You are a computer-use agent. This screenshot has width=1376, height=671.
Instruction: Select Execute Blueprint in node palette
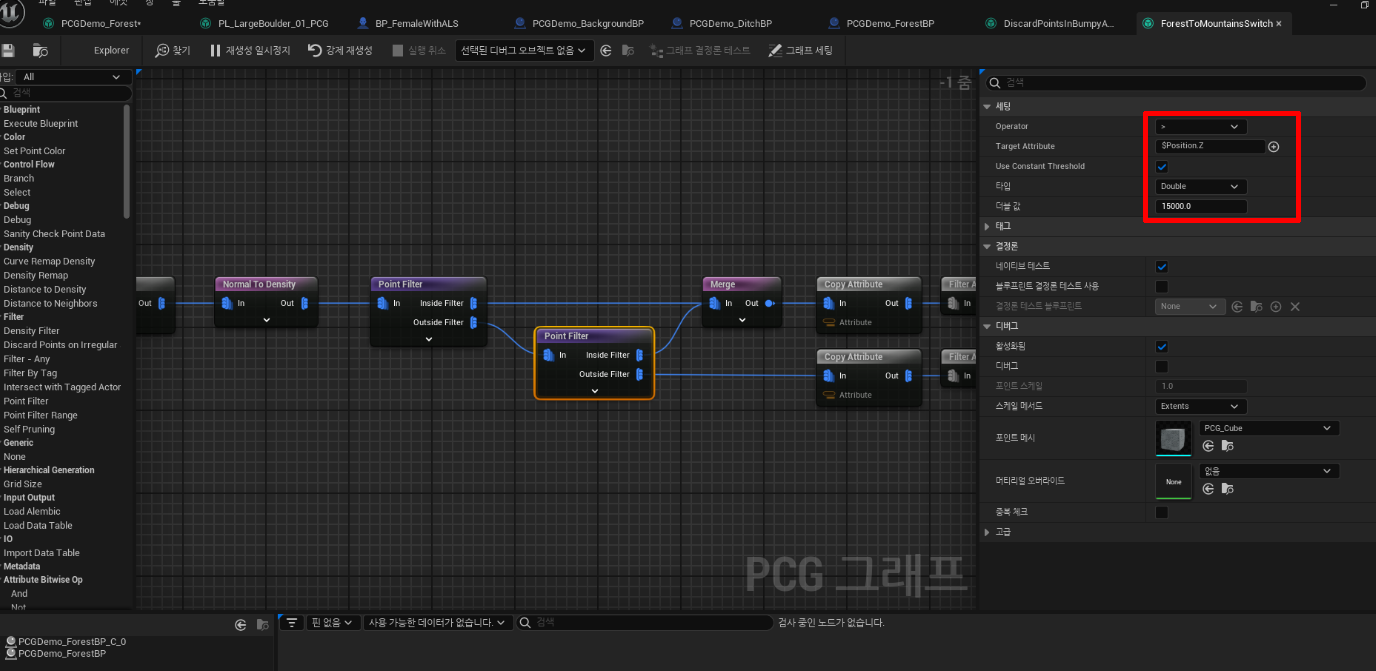click(x=41, y=124)
